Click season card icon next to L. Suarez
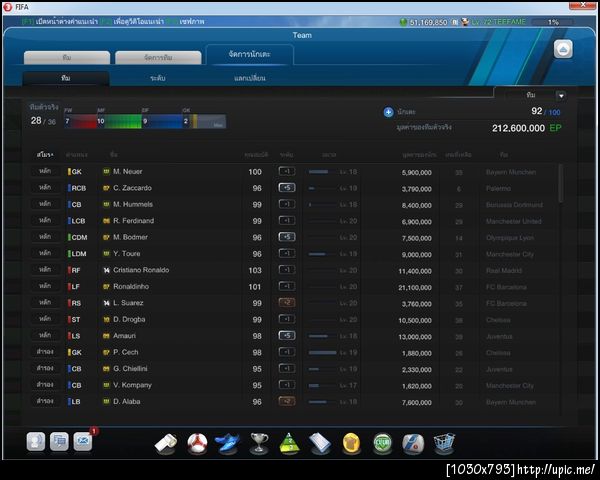This screenshot has height=480, width=600. coord(106,303)
